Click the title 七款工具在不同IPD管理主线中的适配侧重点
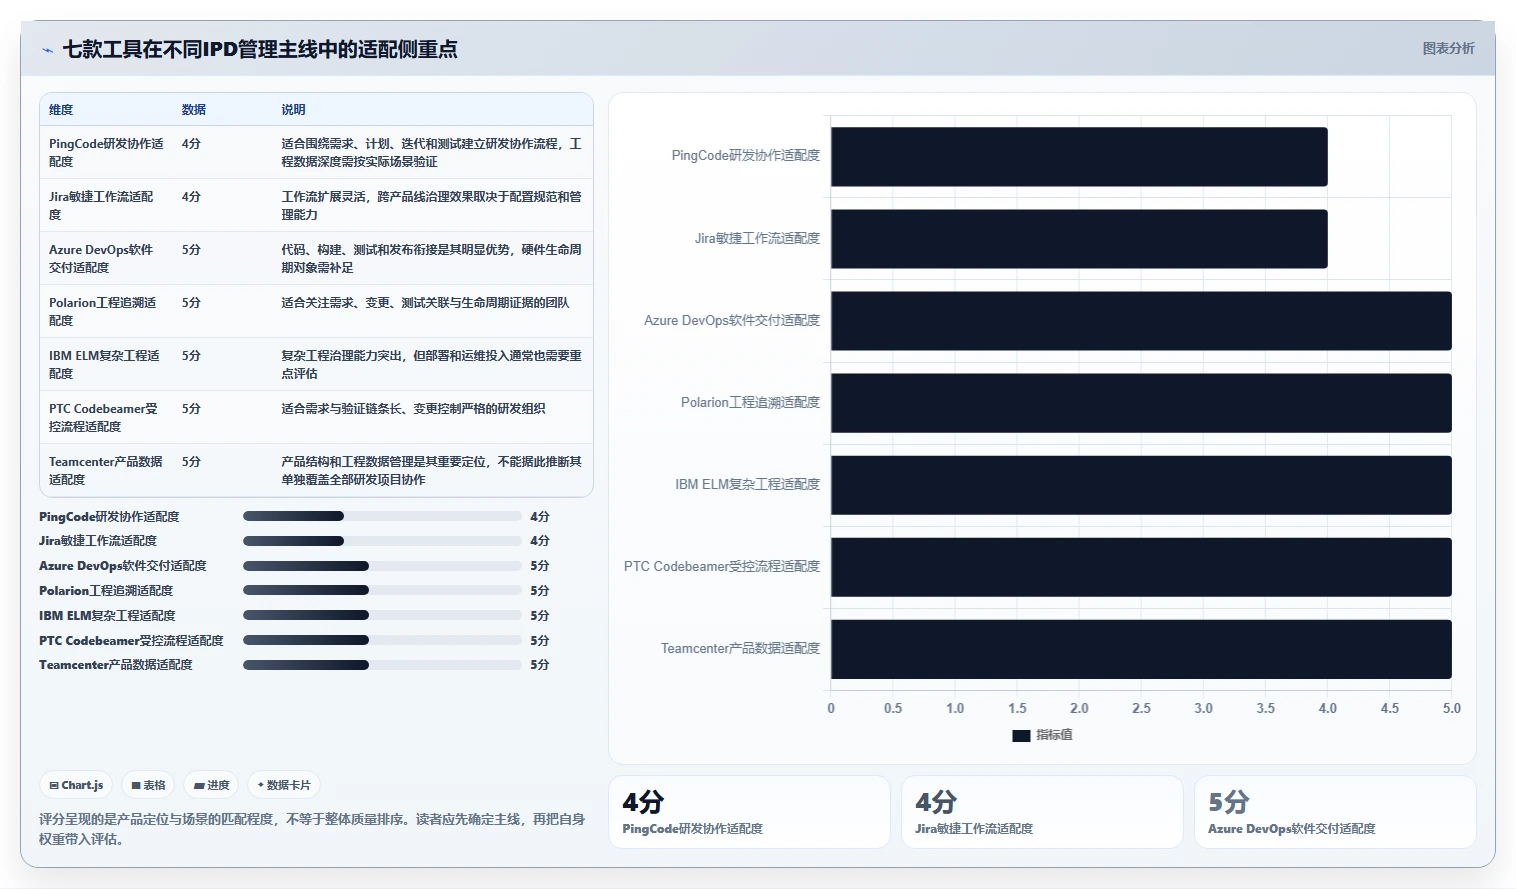The image size is (1516, 889). [x=260, y=49]
